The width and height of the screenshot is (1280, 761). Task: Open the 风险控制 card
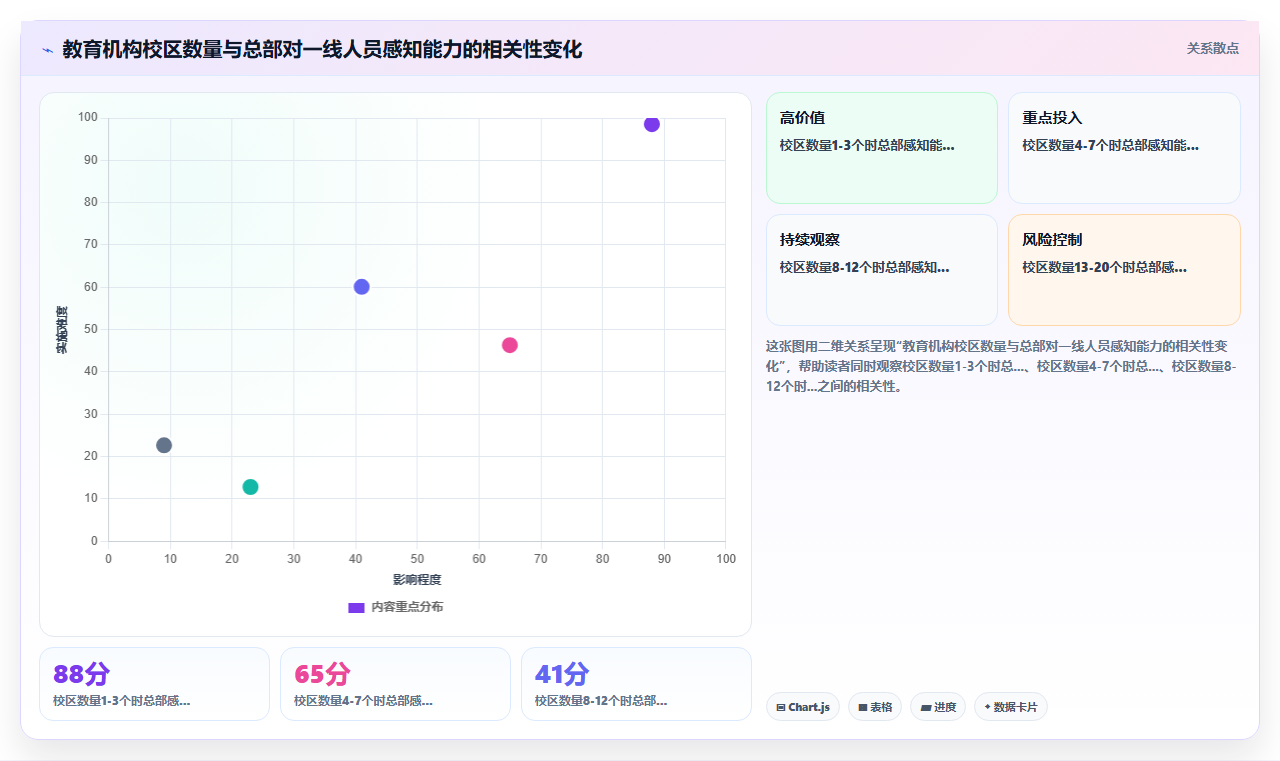point(1124,270)
